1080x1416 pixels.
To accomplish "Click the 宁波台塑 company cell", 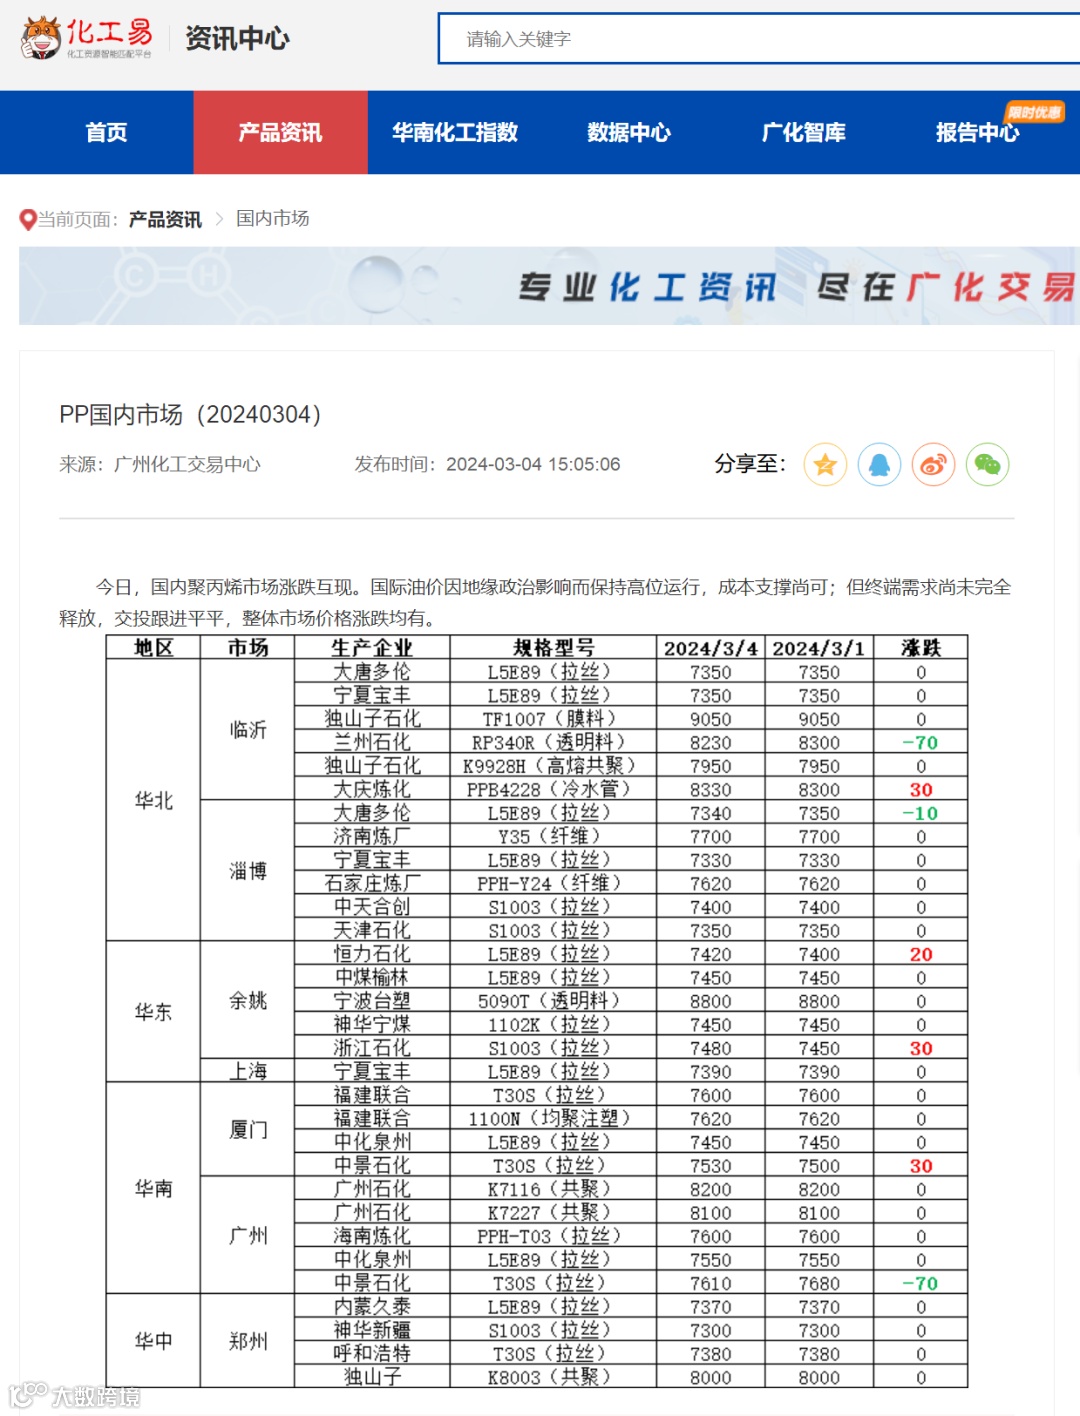I will 372,1001.
